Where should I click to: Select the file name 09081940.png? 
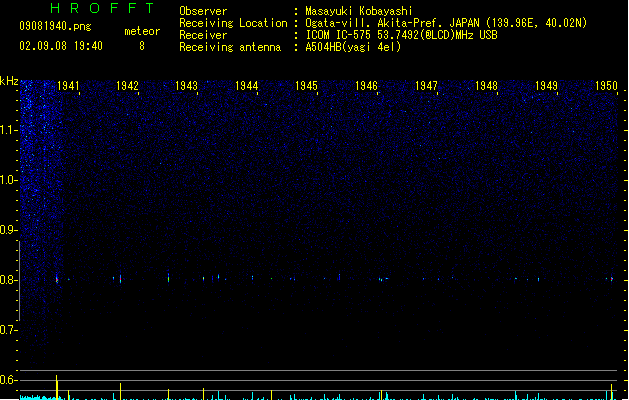(x=55, y=26)
